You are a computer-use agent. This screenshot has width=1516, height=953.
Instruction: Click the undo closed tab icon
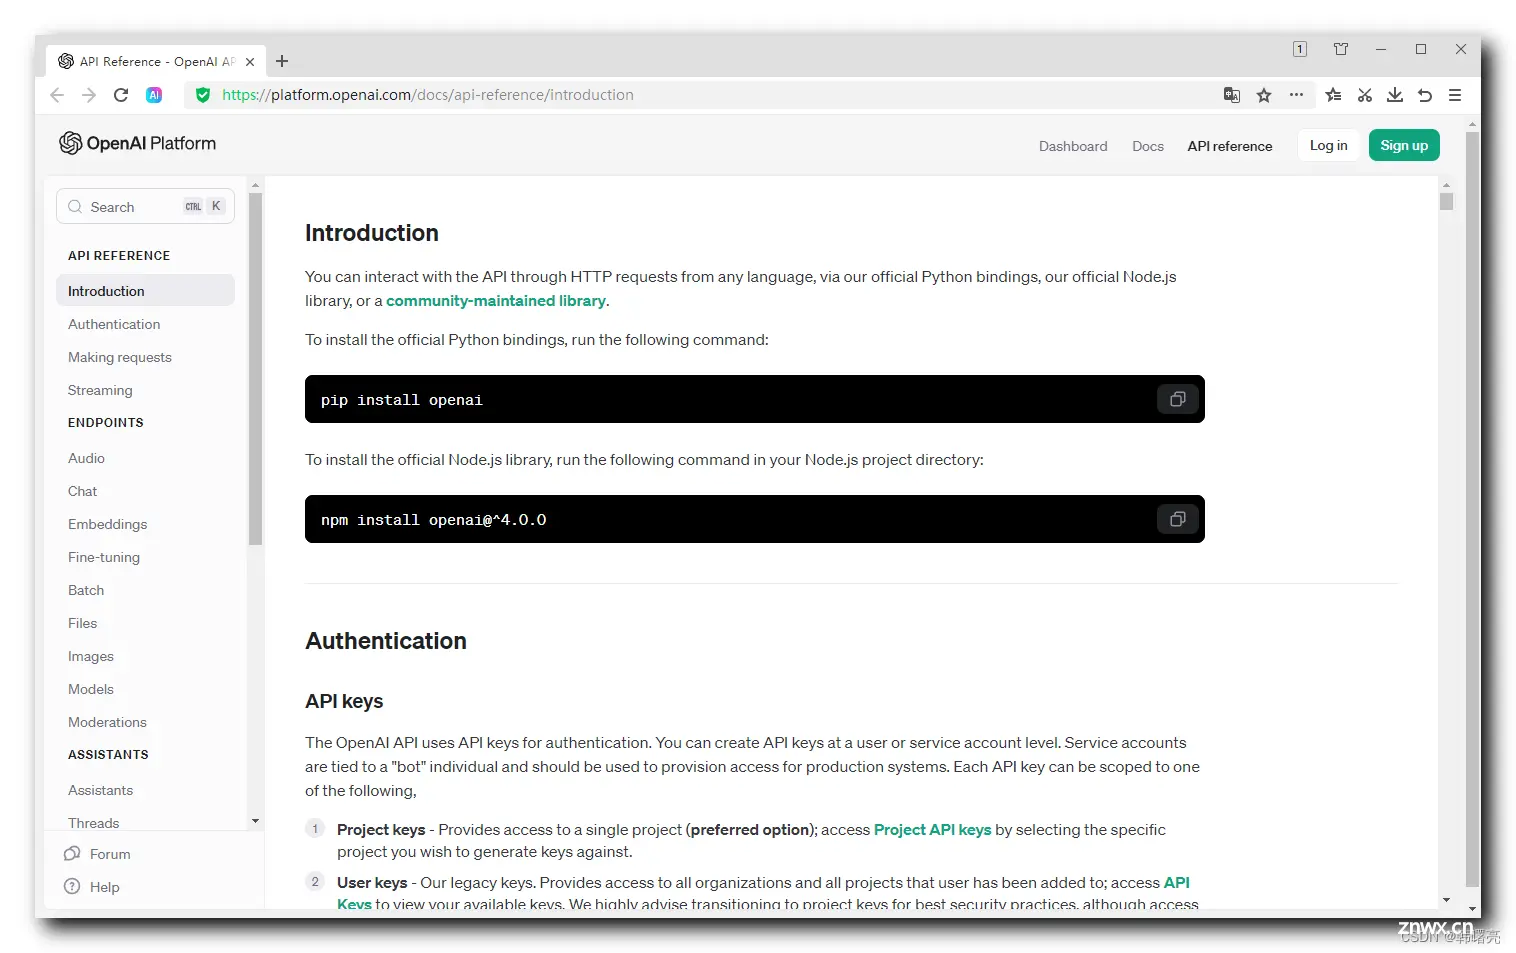(1425, 95)
